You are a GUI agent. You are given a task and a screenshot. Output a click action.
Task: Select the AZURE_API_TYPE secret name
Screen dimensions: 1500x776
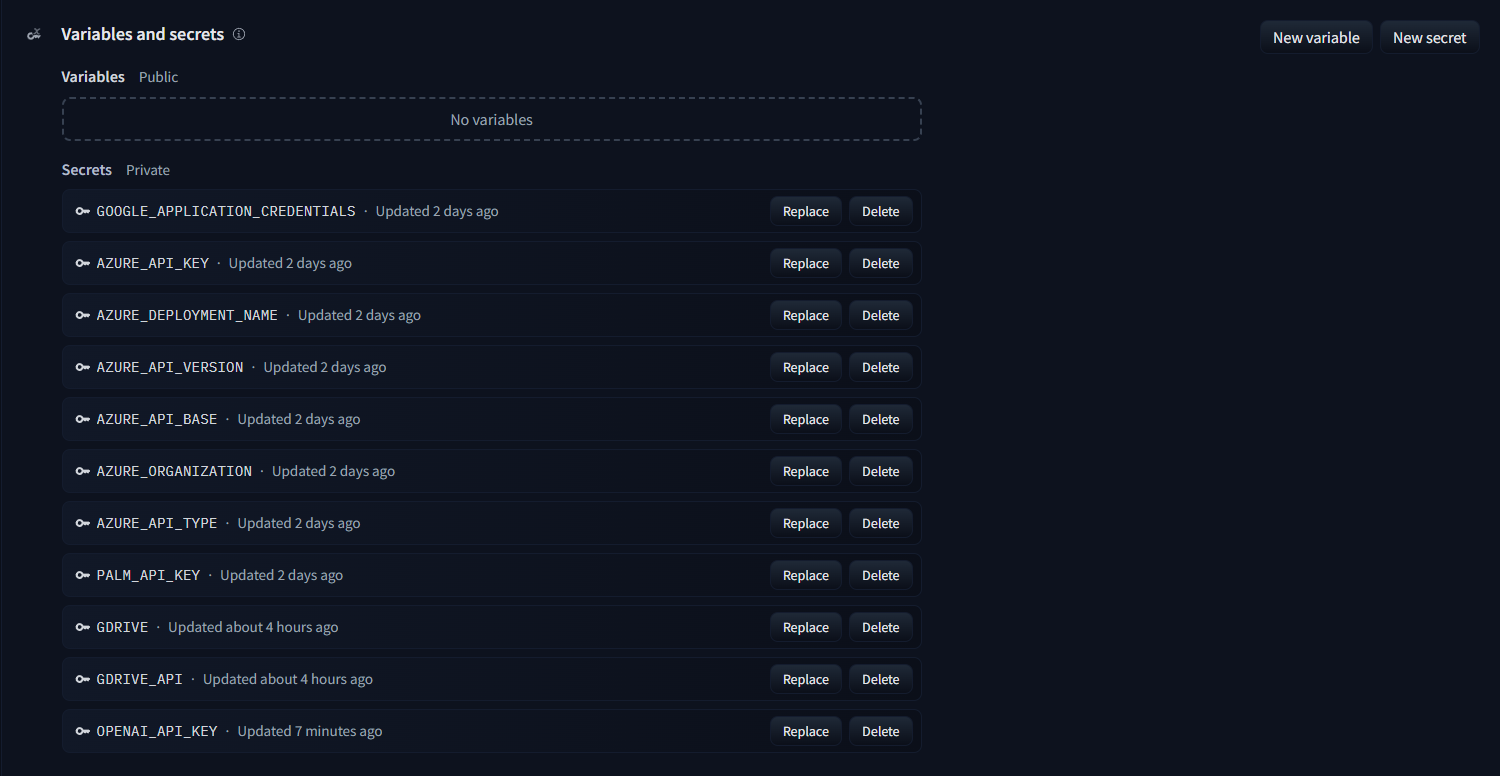(x=157, y=523)
